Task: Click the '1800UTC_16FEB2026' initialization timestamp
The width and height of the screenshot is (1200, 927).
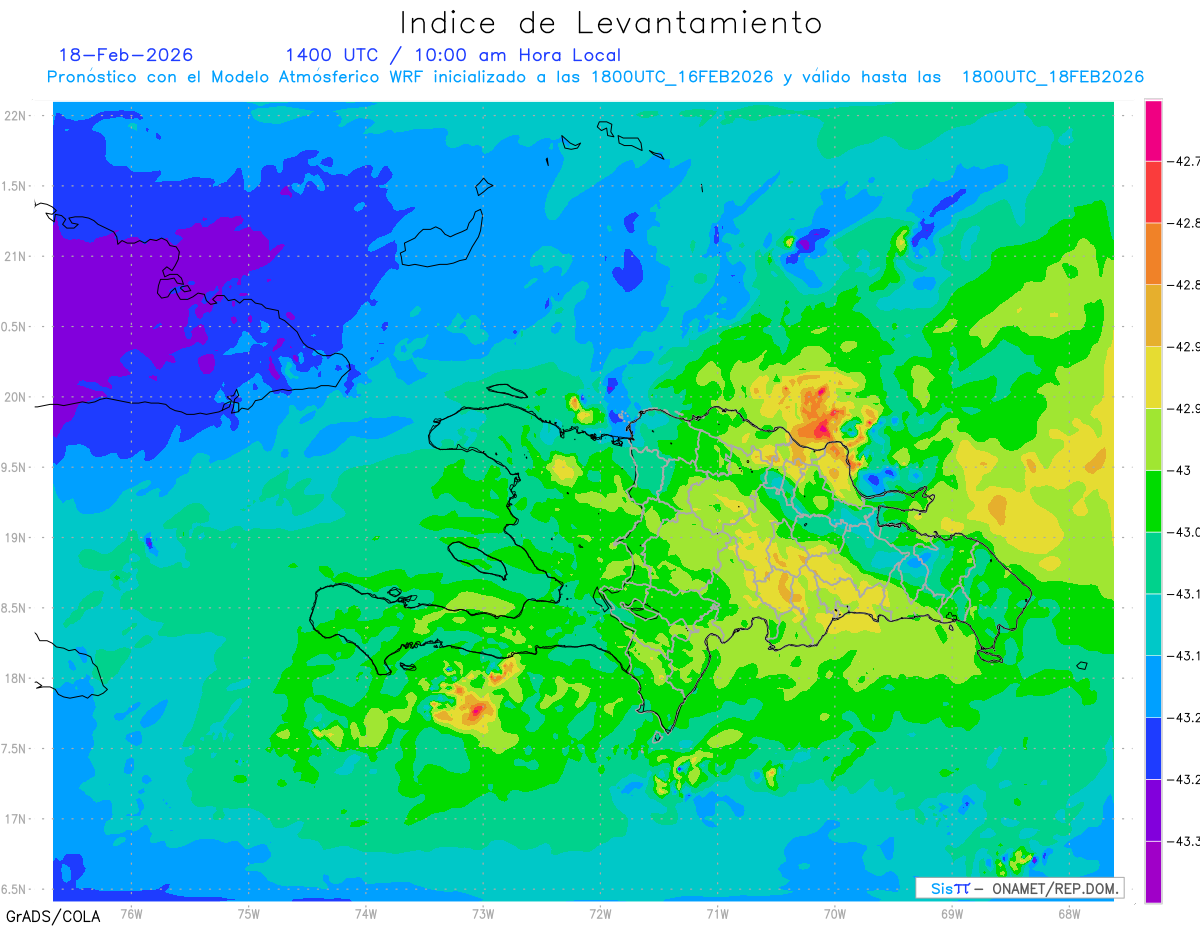Action: [x=682, y=77]
